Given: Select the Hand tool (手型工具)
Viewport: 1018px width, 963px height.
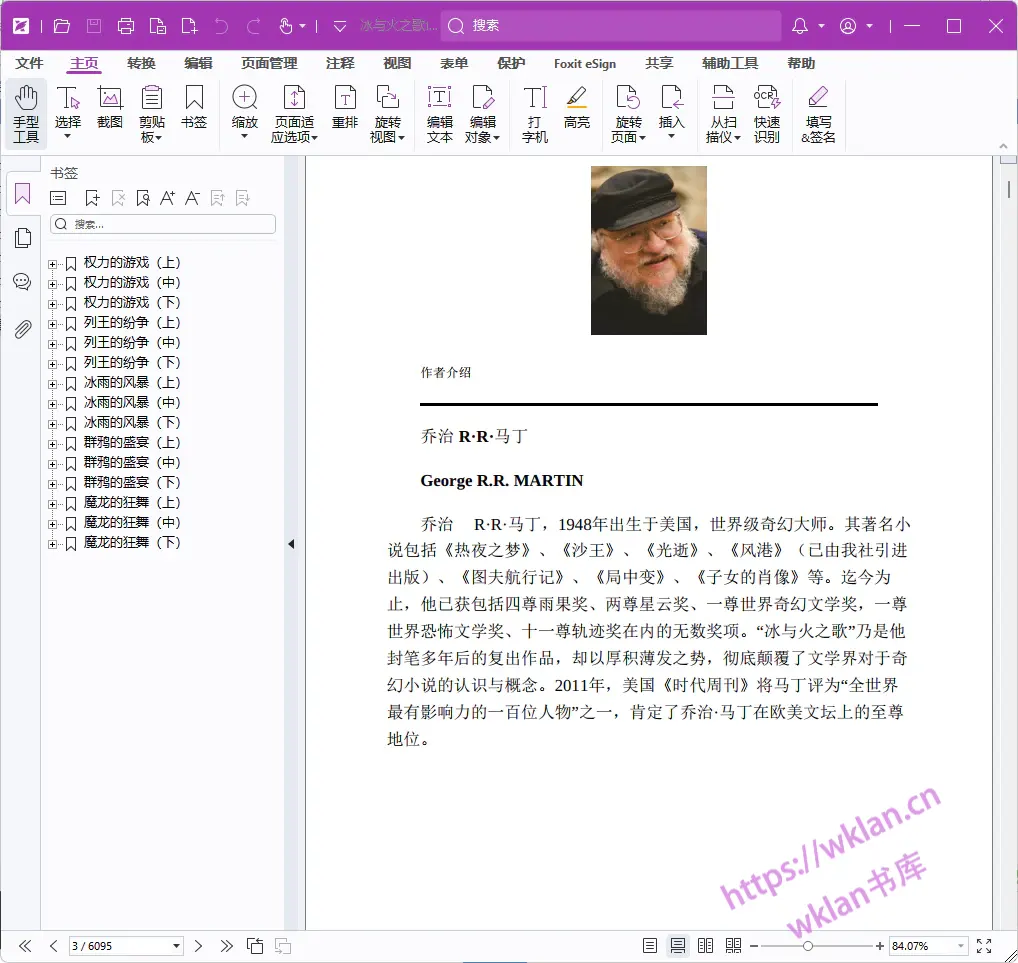Looking at the screenshot, I should 26,113.
